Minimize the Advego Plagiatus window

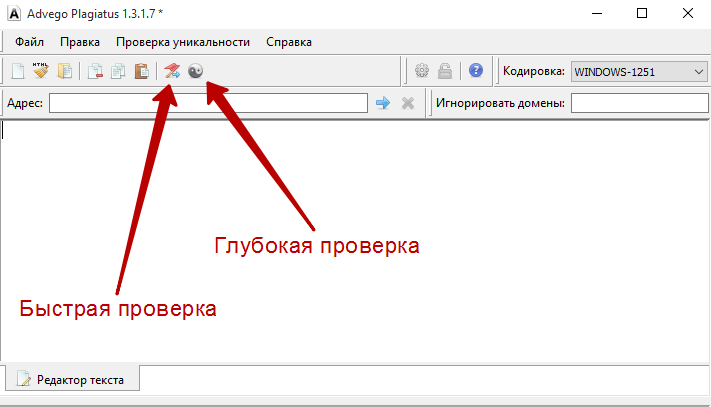coord(597,14)
